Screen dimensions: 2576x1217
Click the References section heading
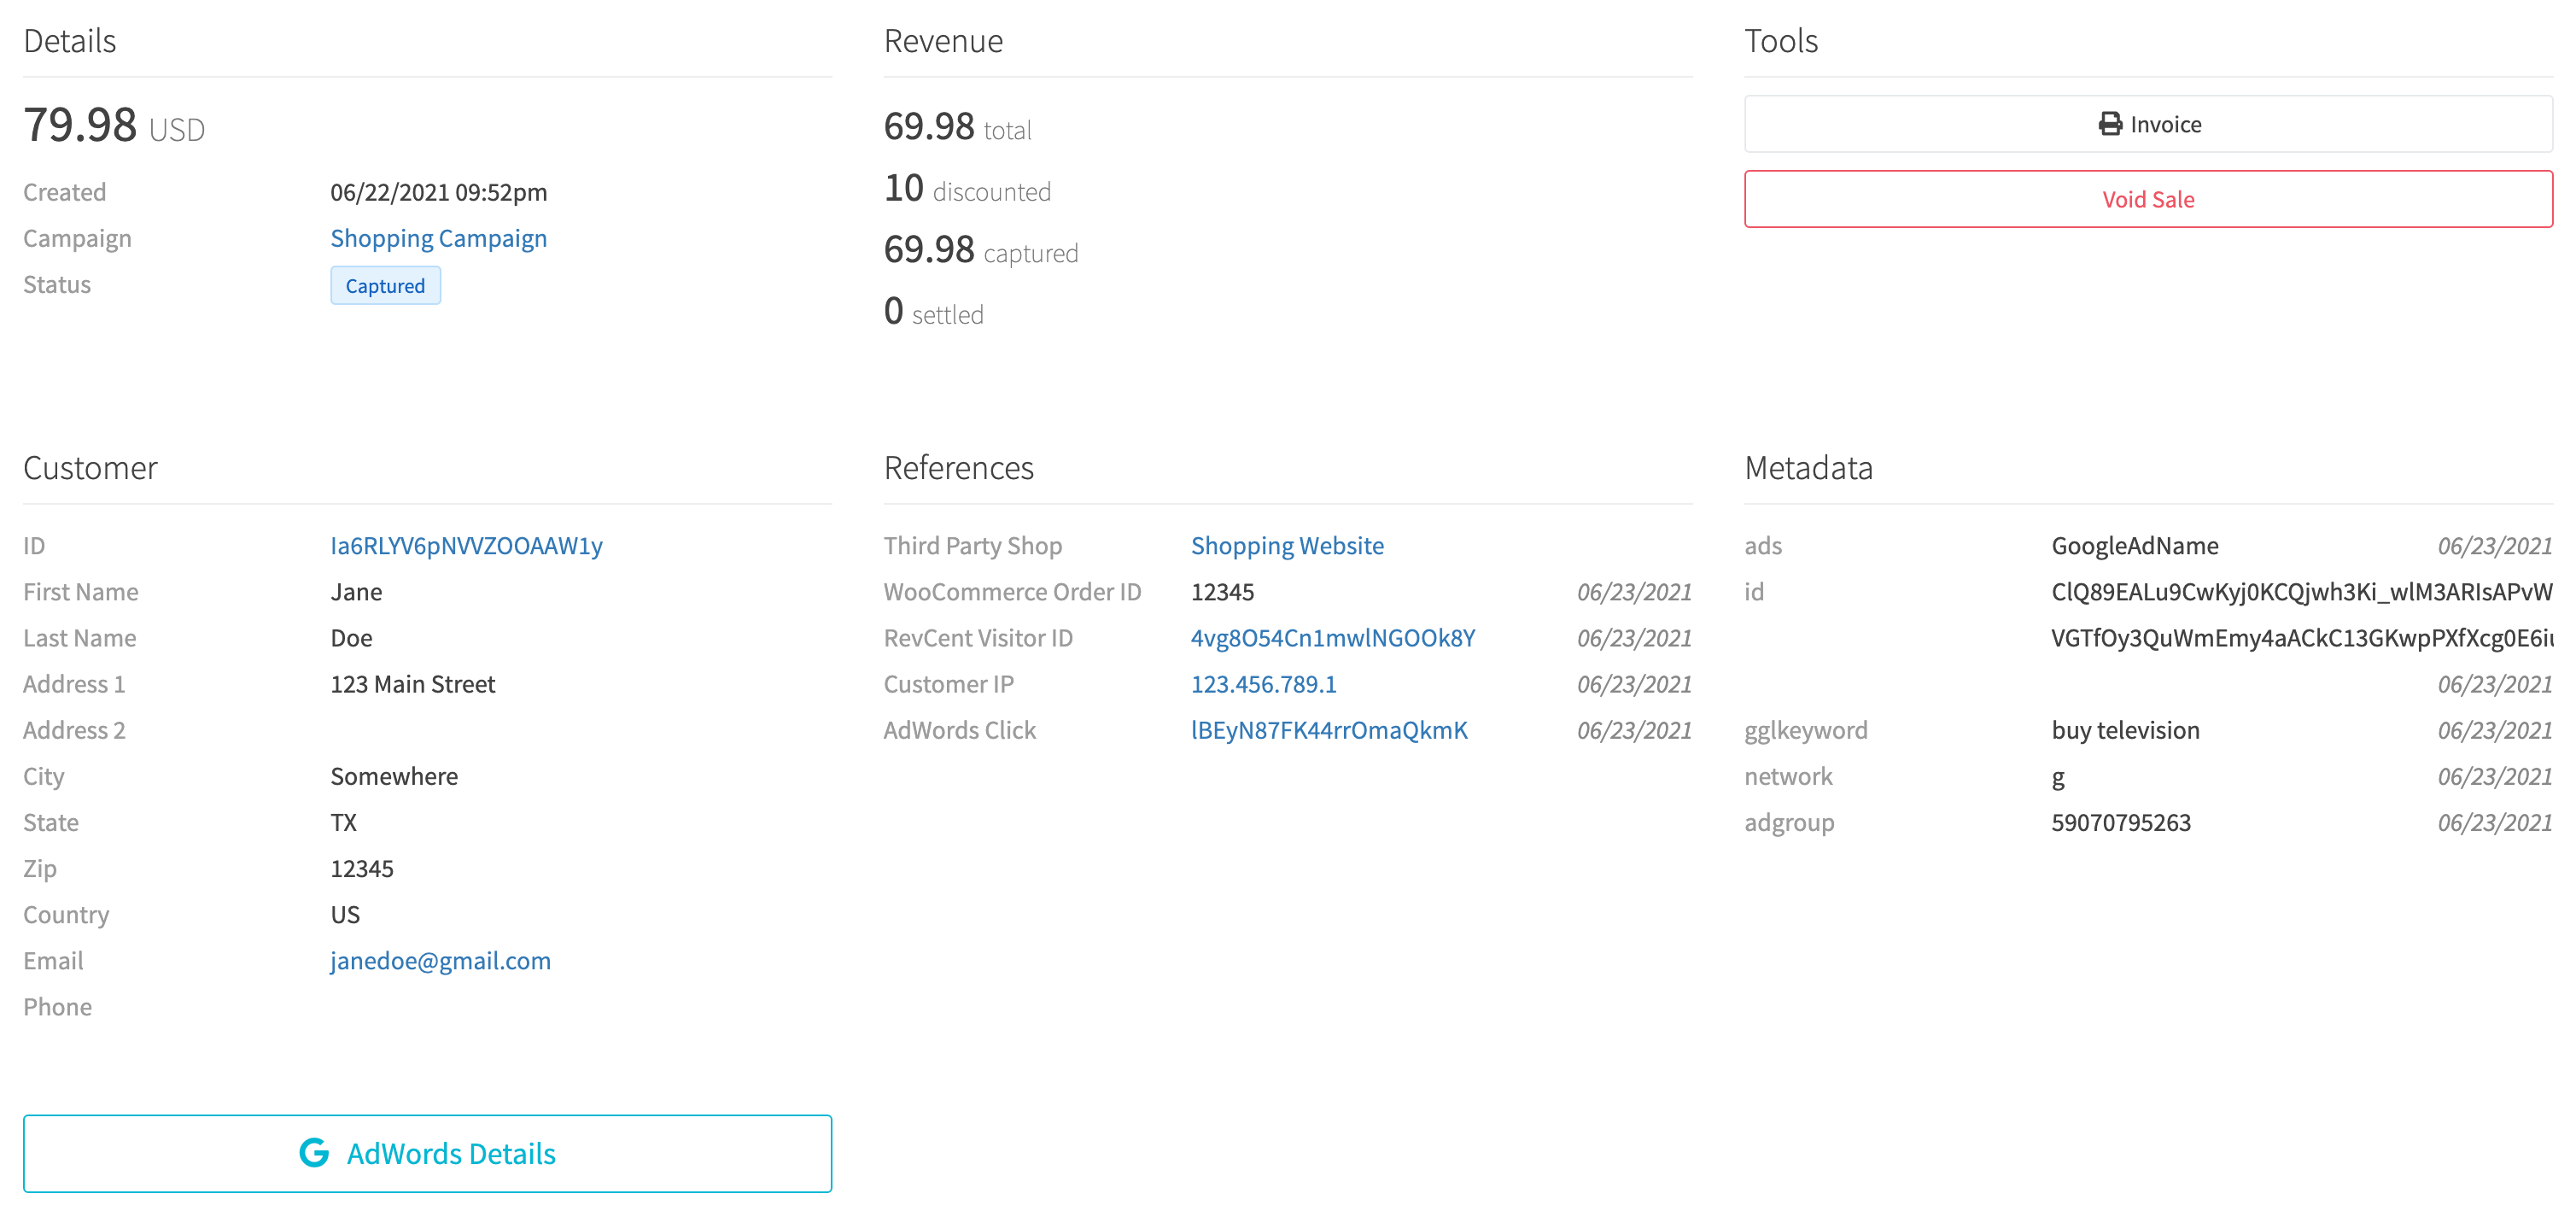(958, 468)
